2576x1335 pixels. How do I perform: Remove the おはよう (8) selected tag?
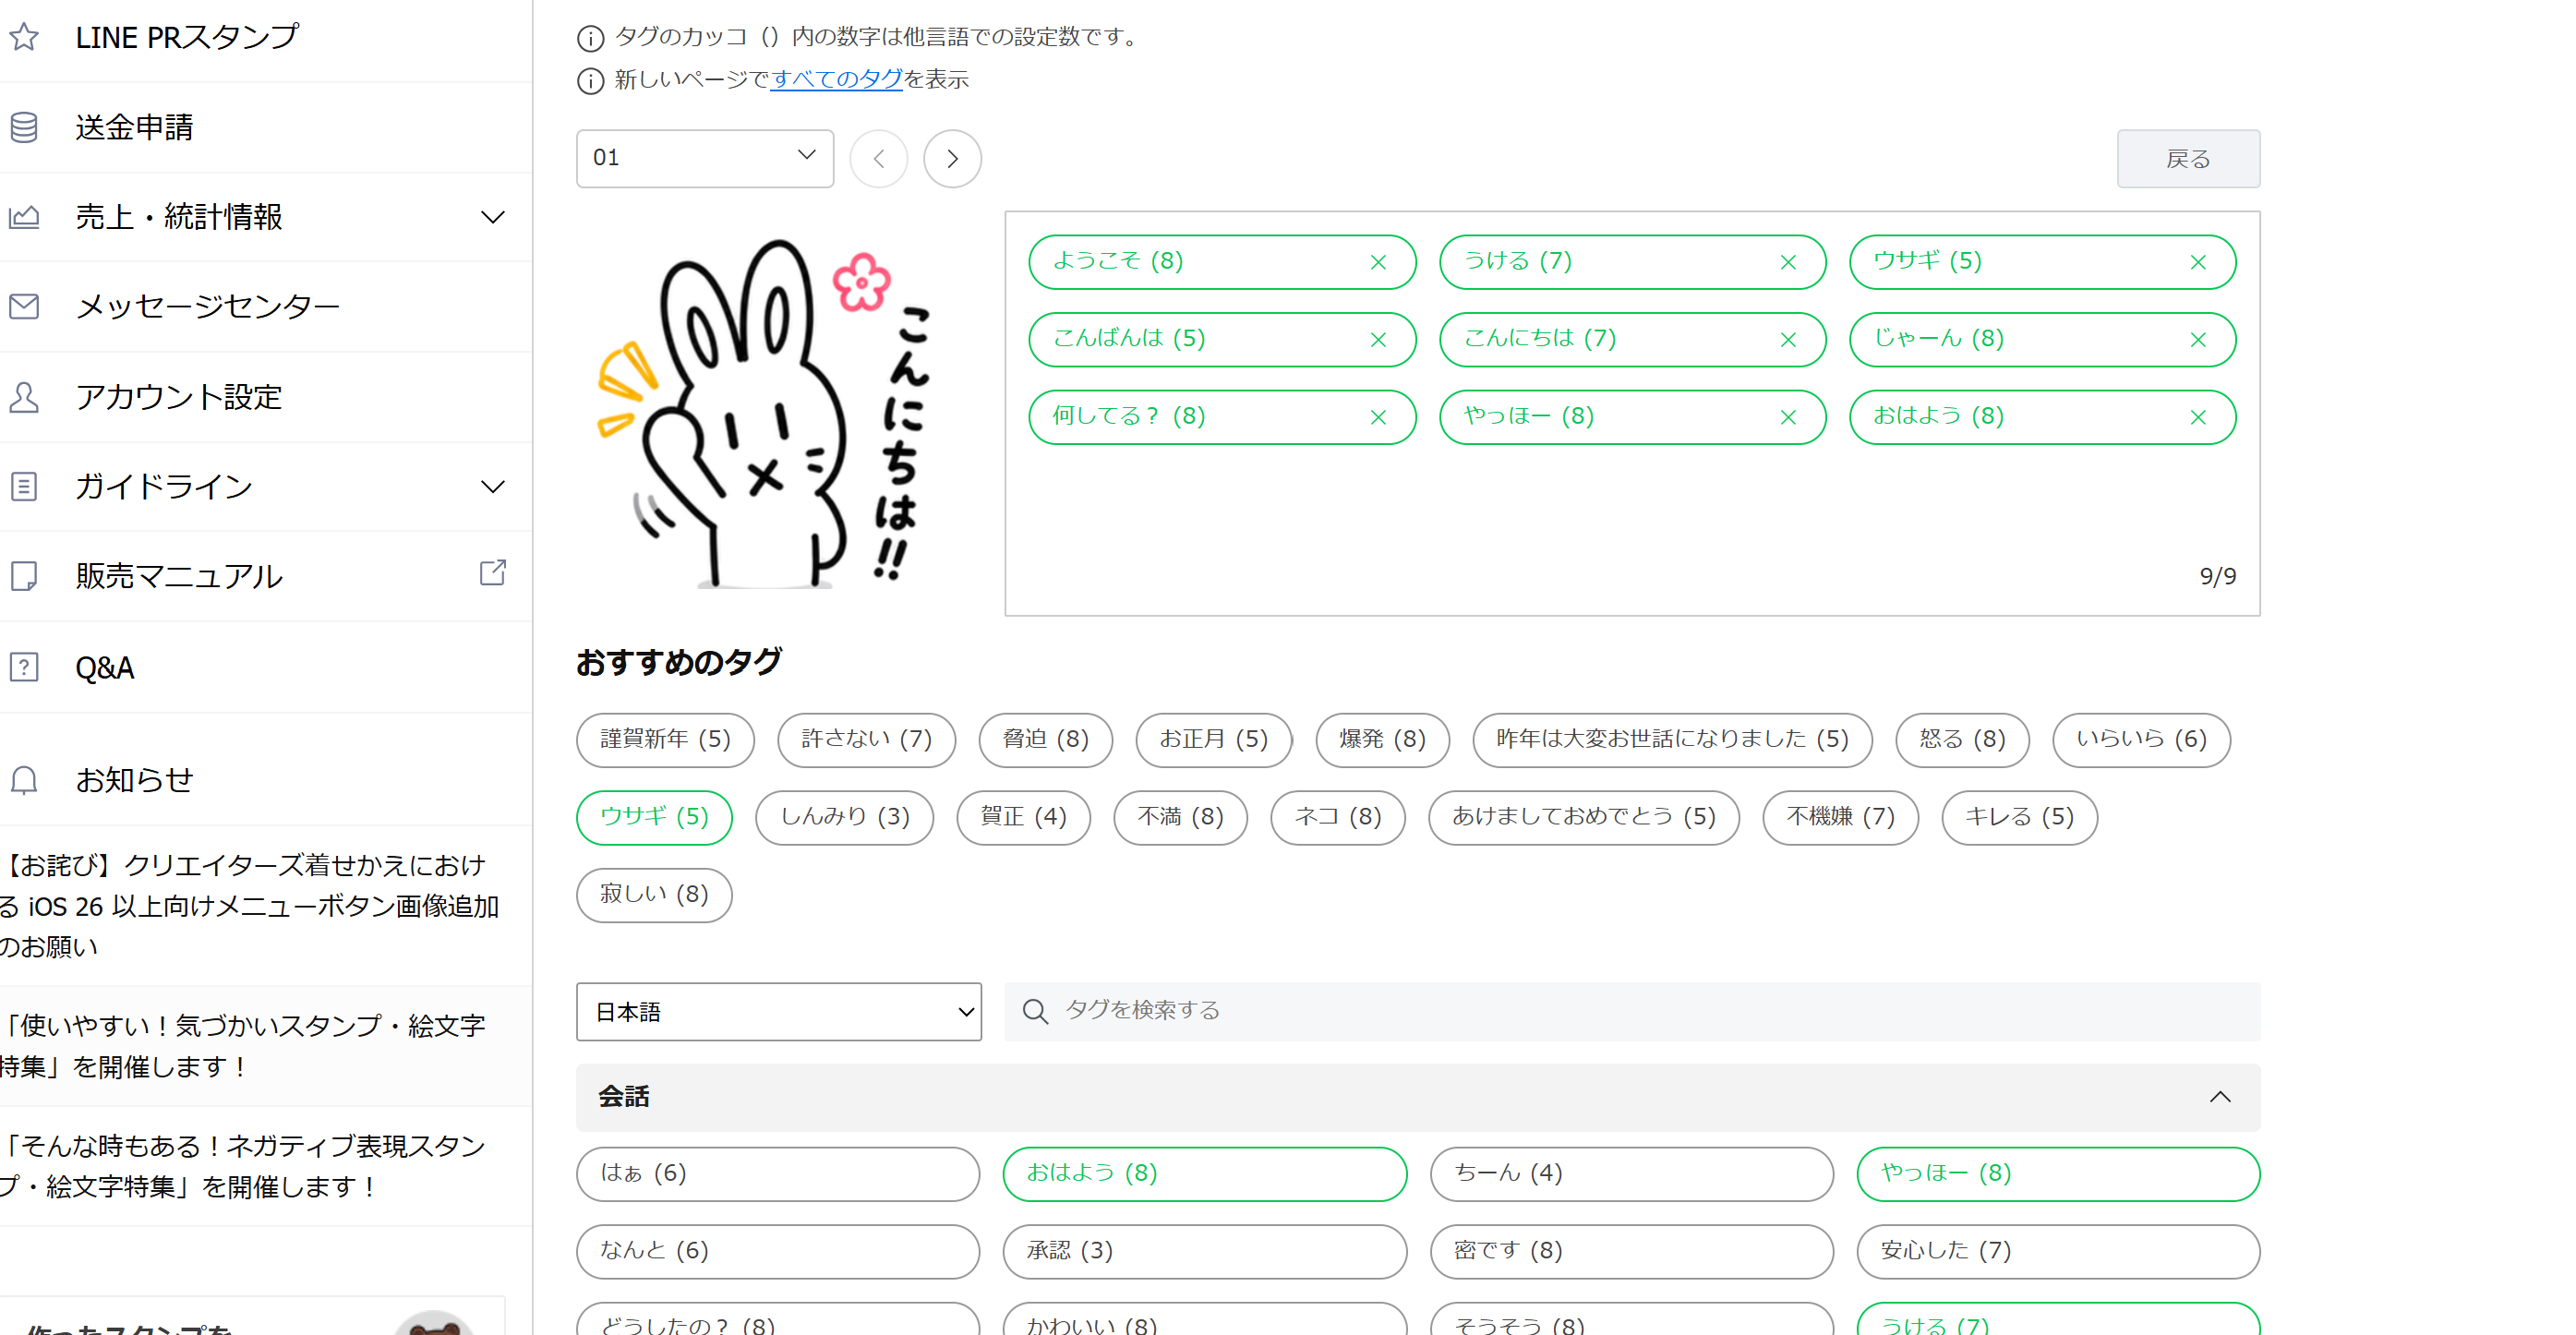(2198, 417)
